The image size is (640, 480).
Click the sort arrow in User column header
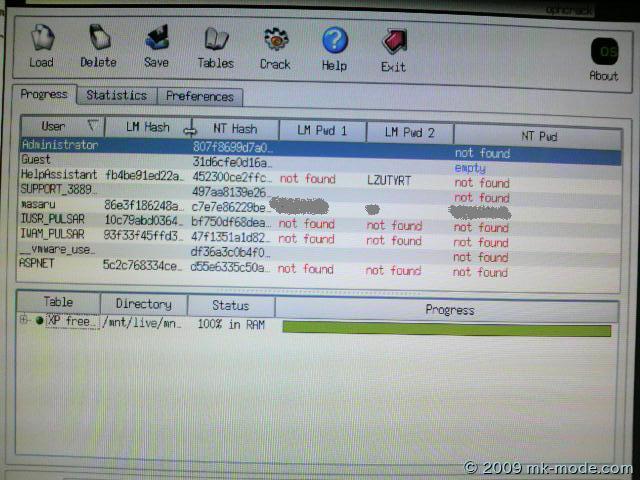click(92, 126)
